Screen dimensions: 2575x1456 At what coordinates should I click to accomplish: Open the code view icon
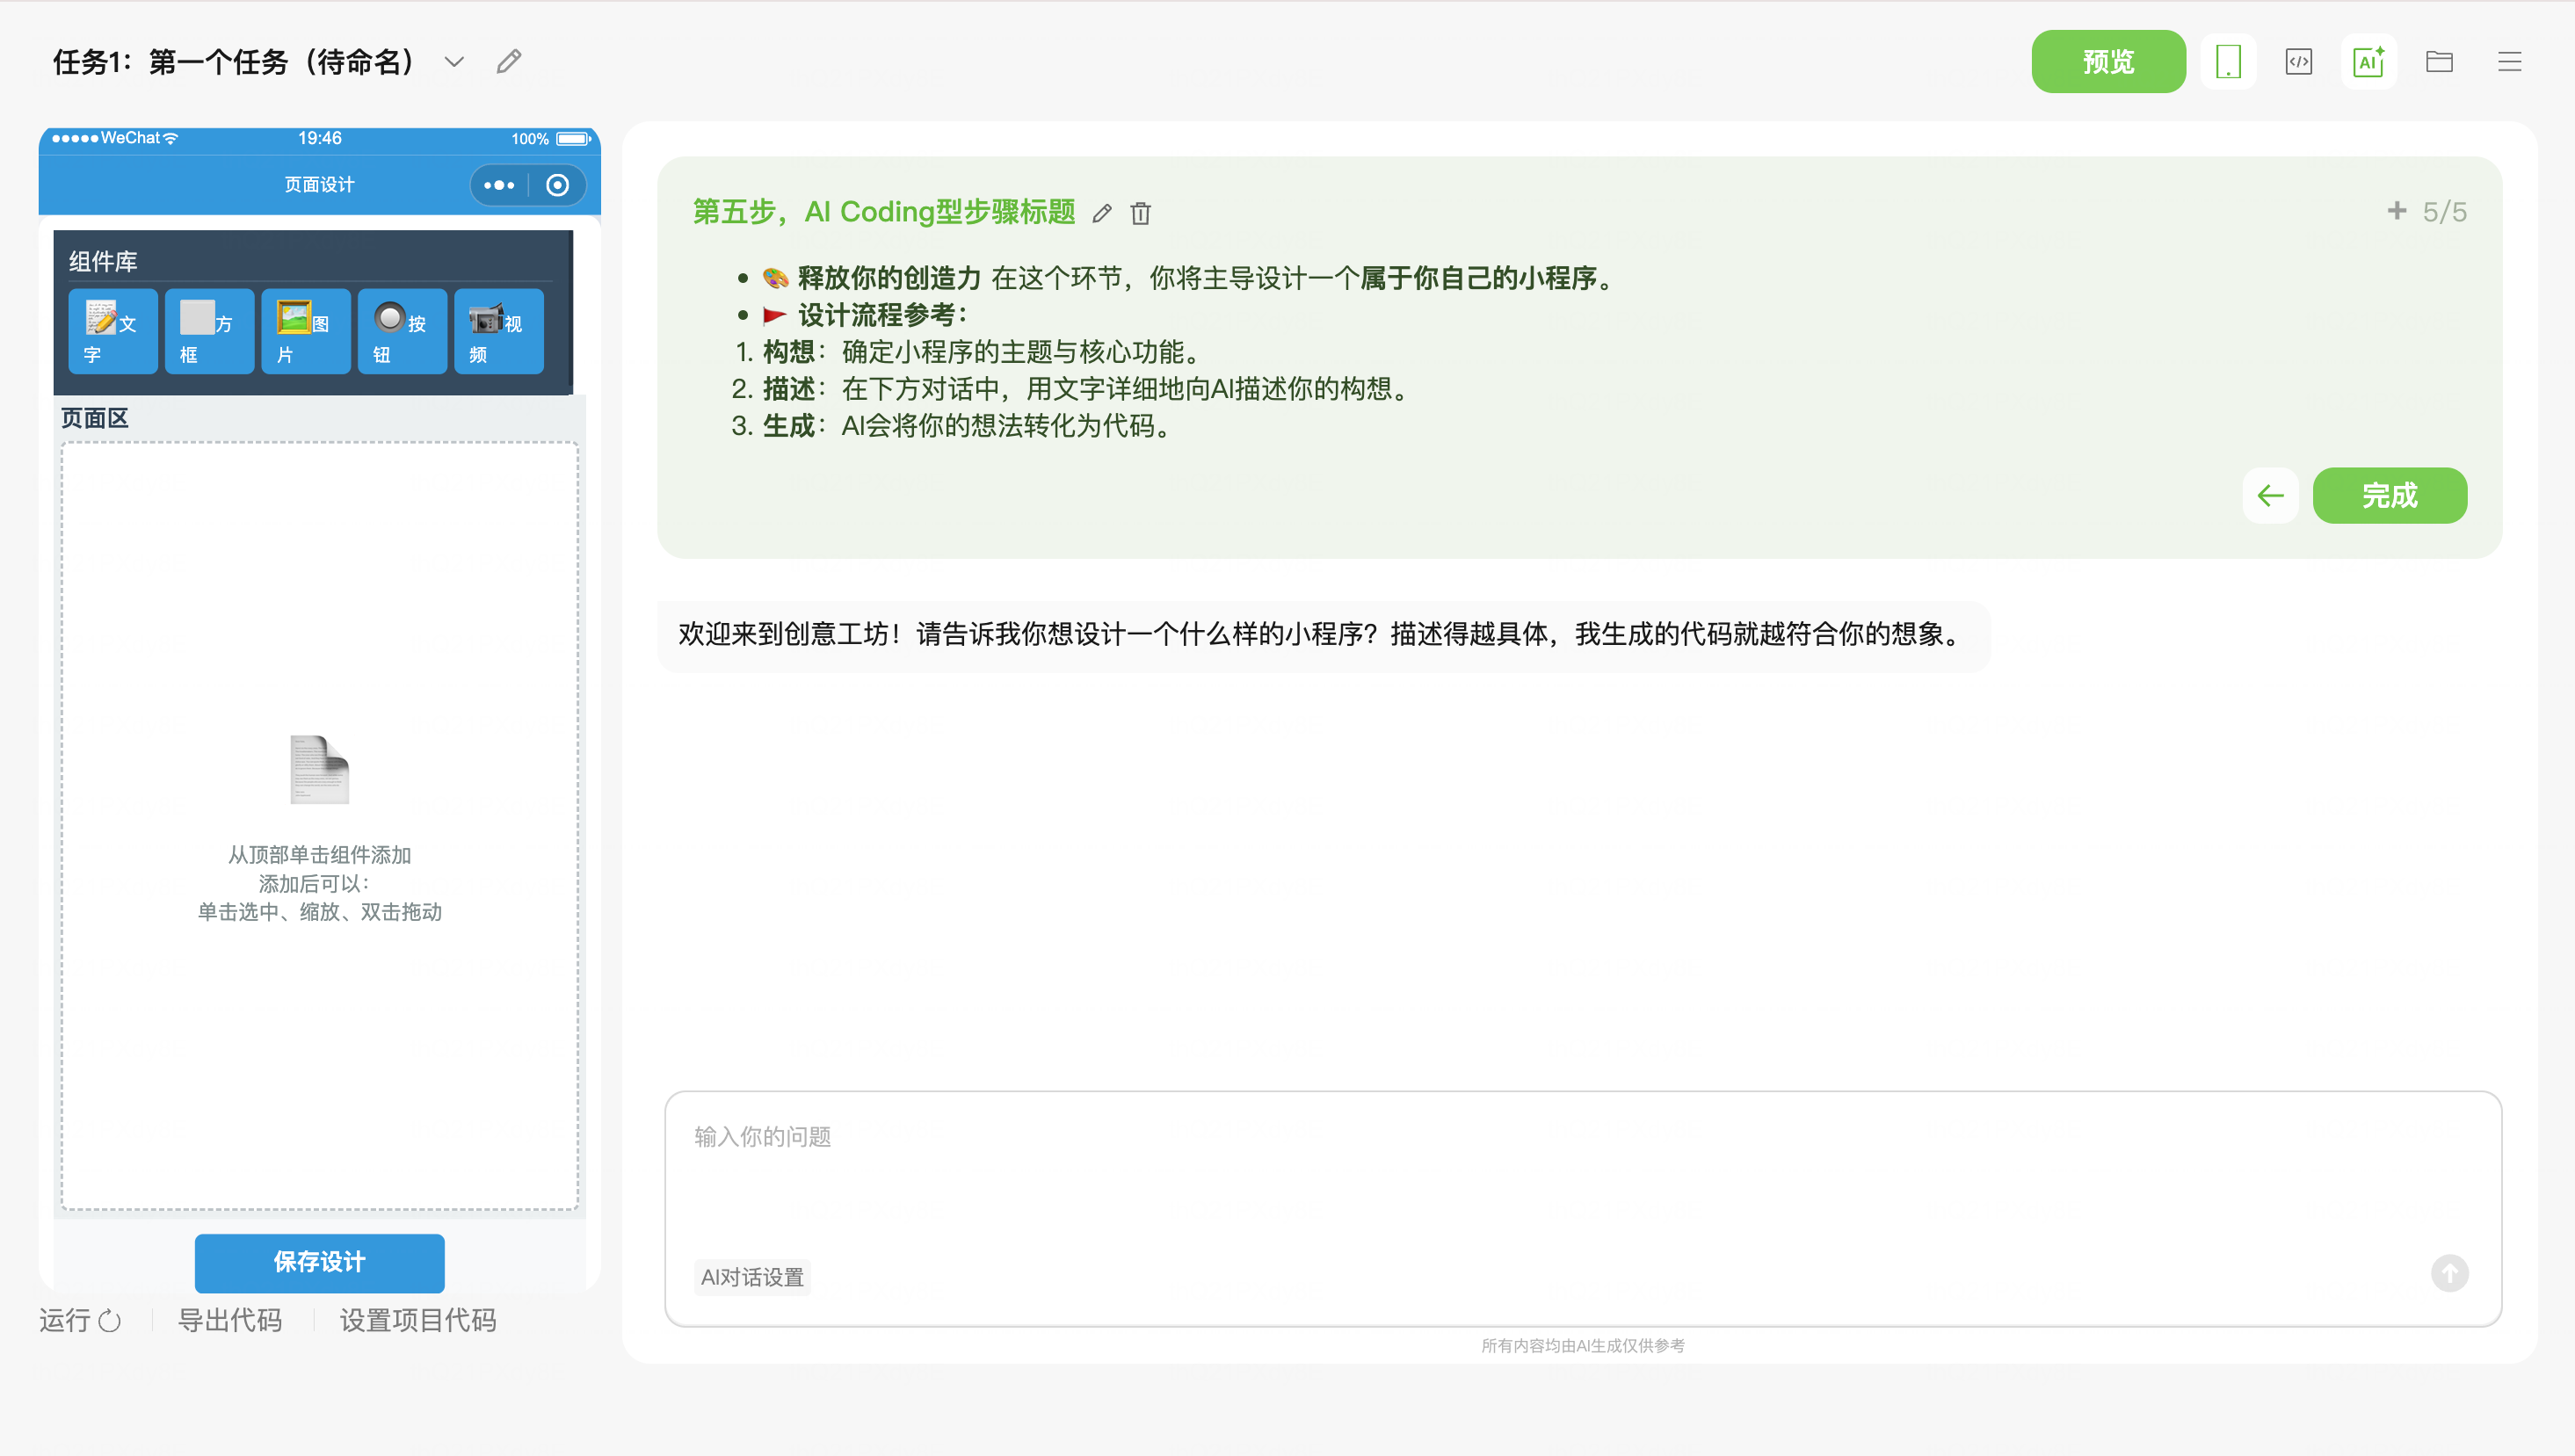2298,62
